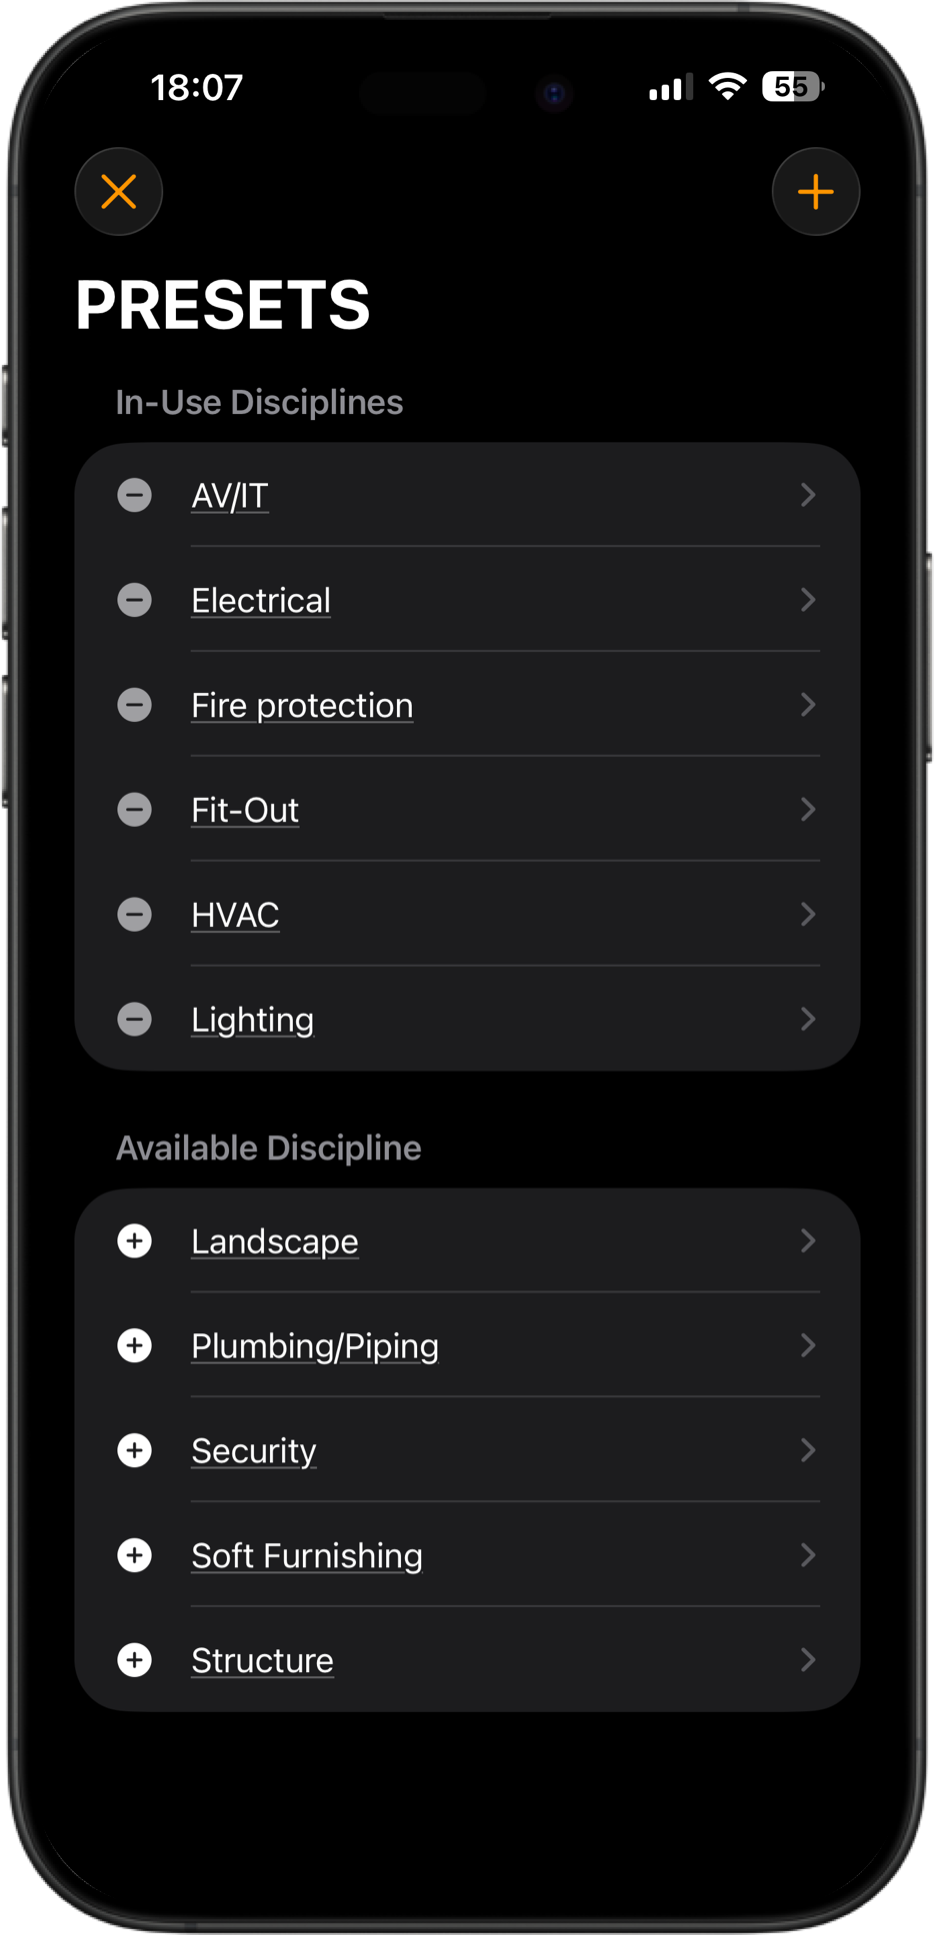Image resolution: width=934 pixels, height=1935 pixels.
Task: Remove Lighting using its minus icon
Action: [135, 1019]
